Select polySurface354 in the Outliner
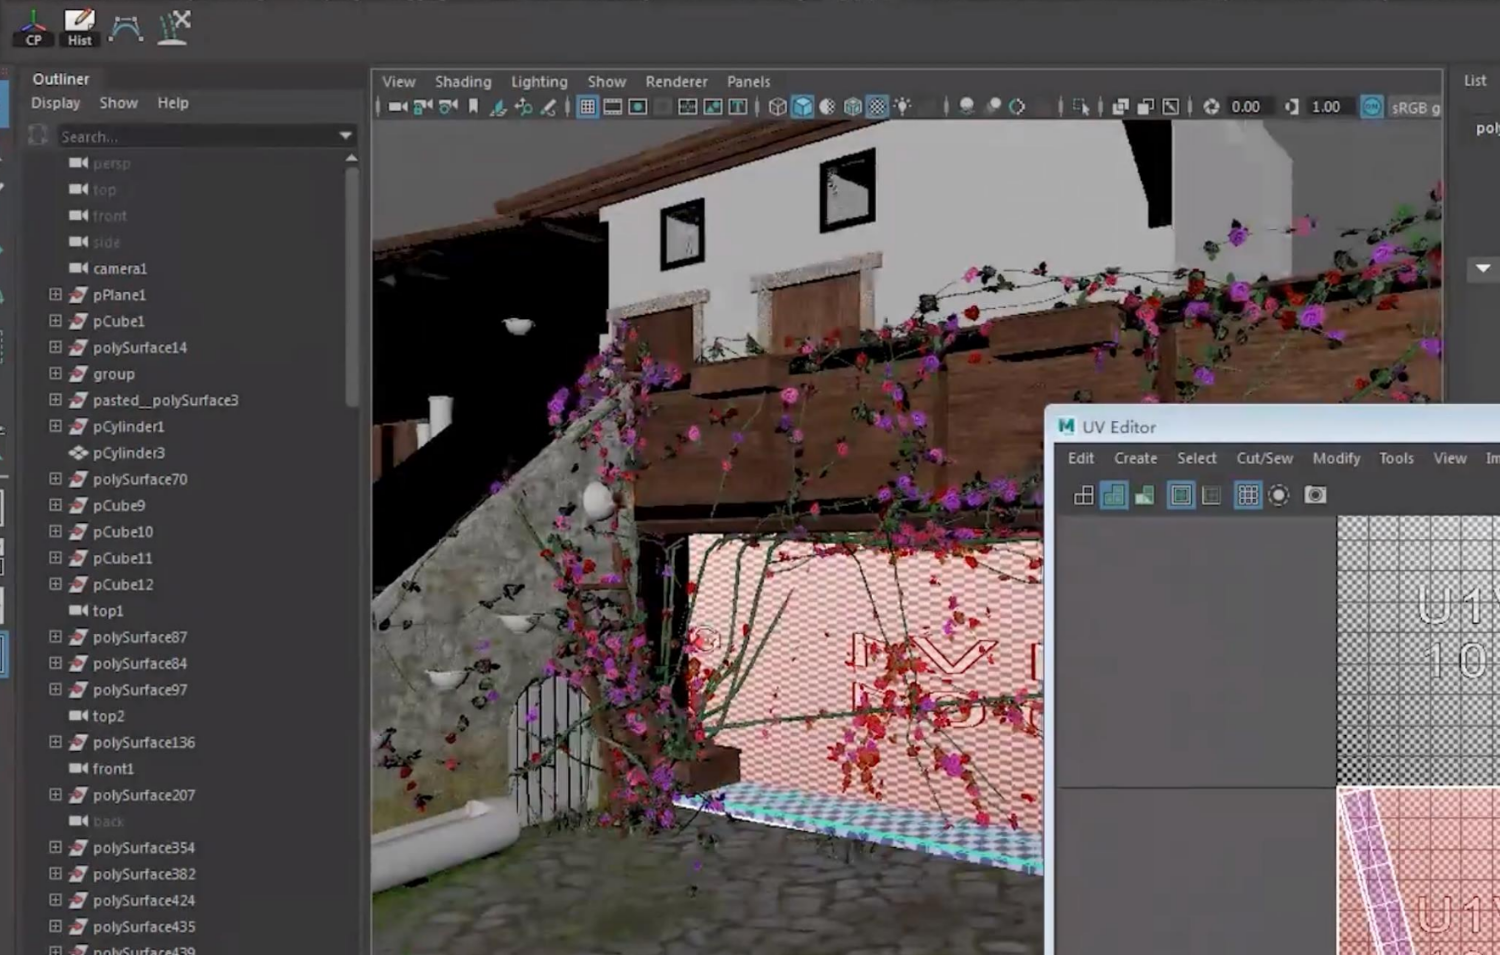The image size is (1500, 955). pyautogui.click(x=144, y=848)
